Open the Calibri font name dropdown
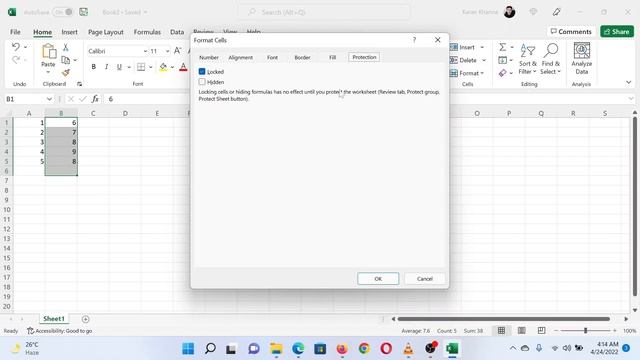The width and height of the screenshot is (640, 360). 145,51
